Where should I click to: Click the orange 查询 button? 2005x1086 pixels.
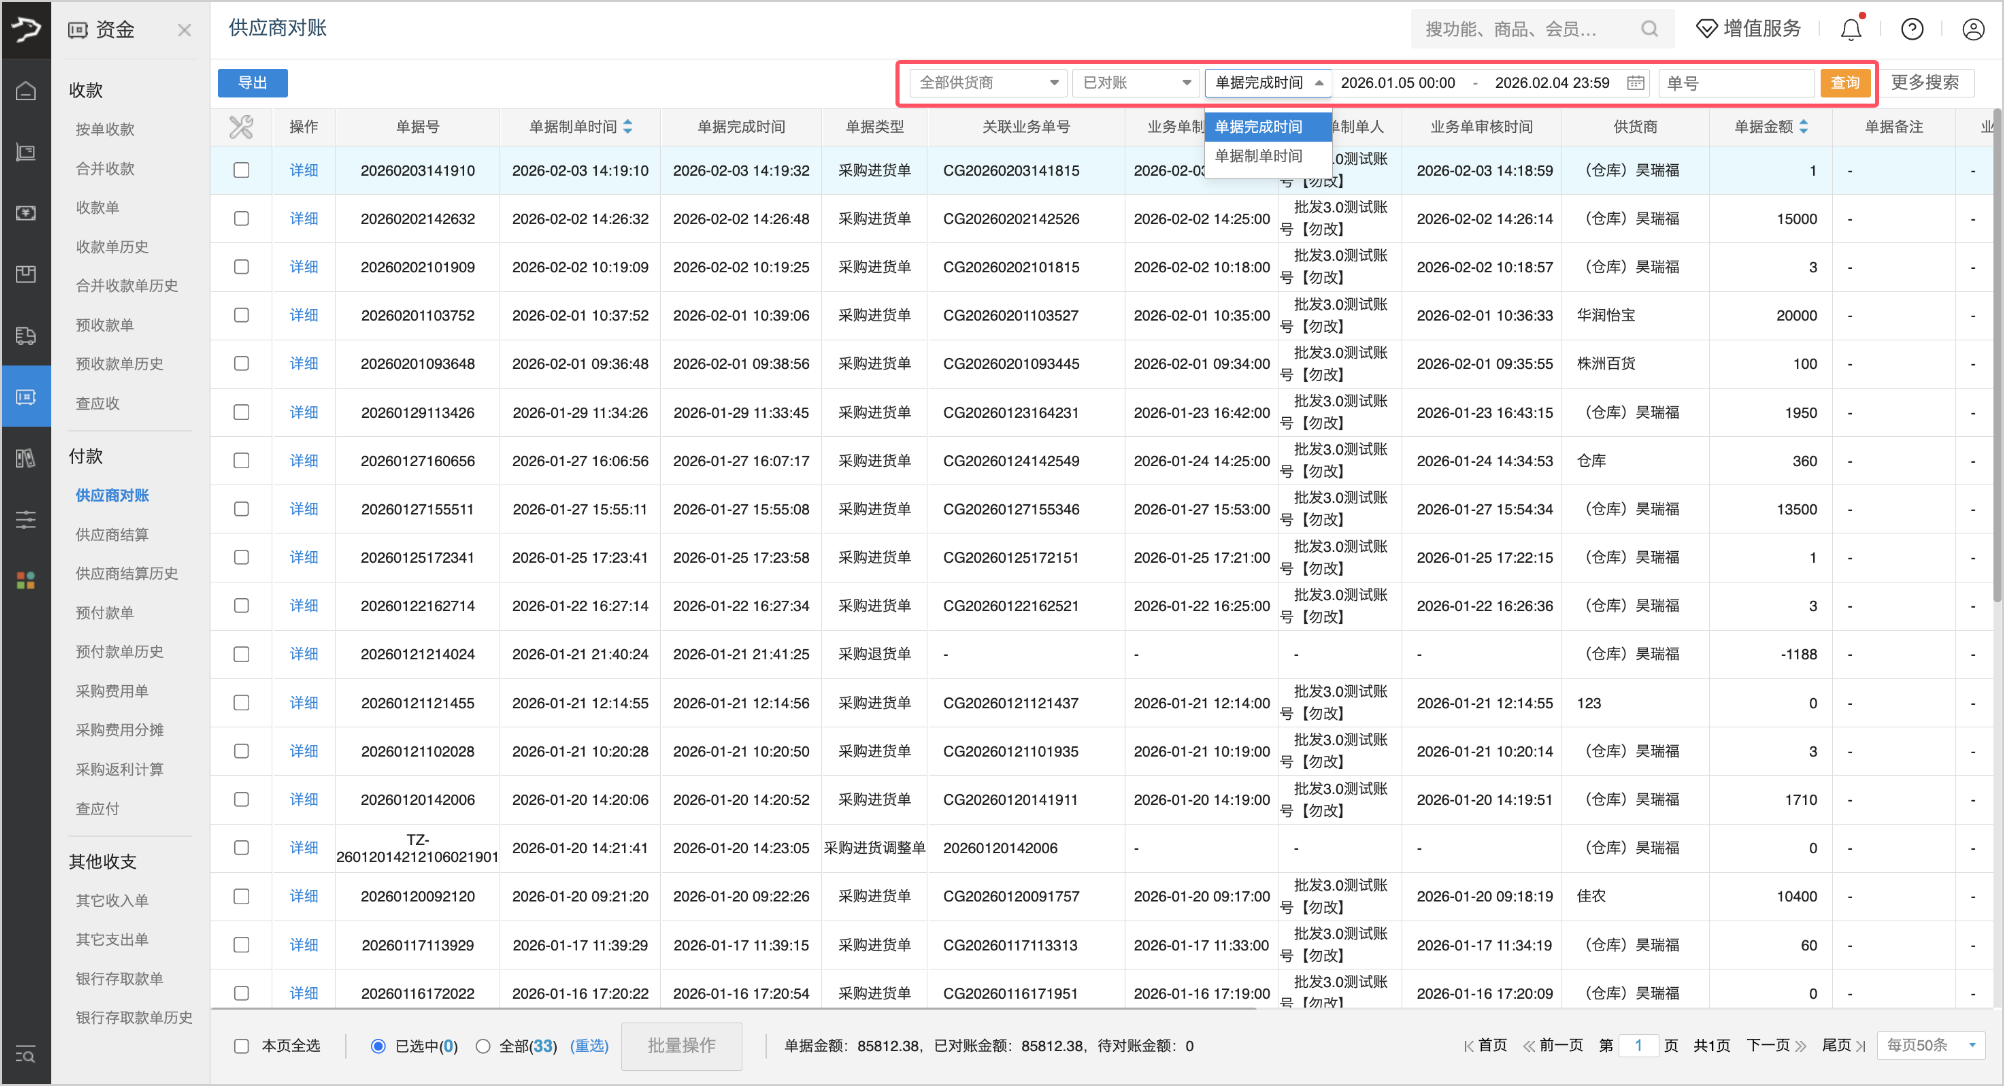[1845, 83]
